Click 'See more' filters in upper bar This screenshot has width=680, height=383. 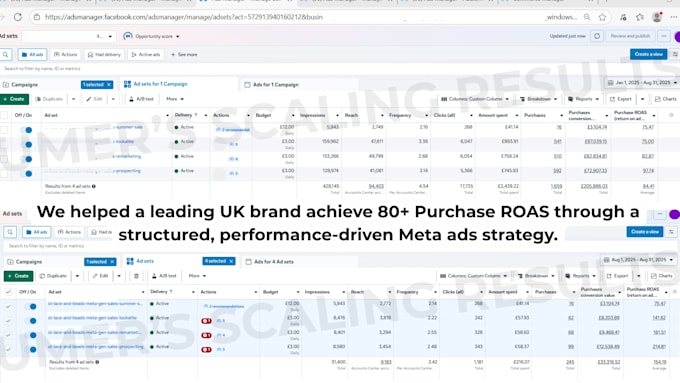[184, 55]
